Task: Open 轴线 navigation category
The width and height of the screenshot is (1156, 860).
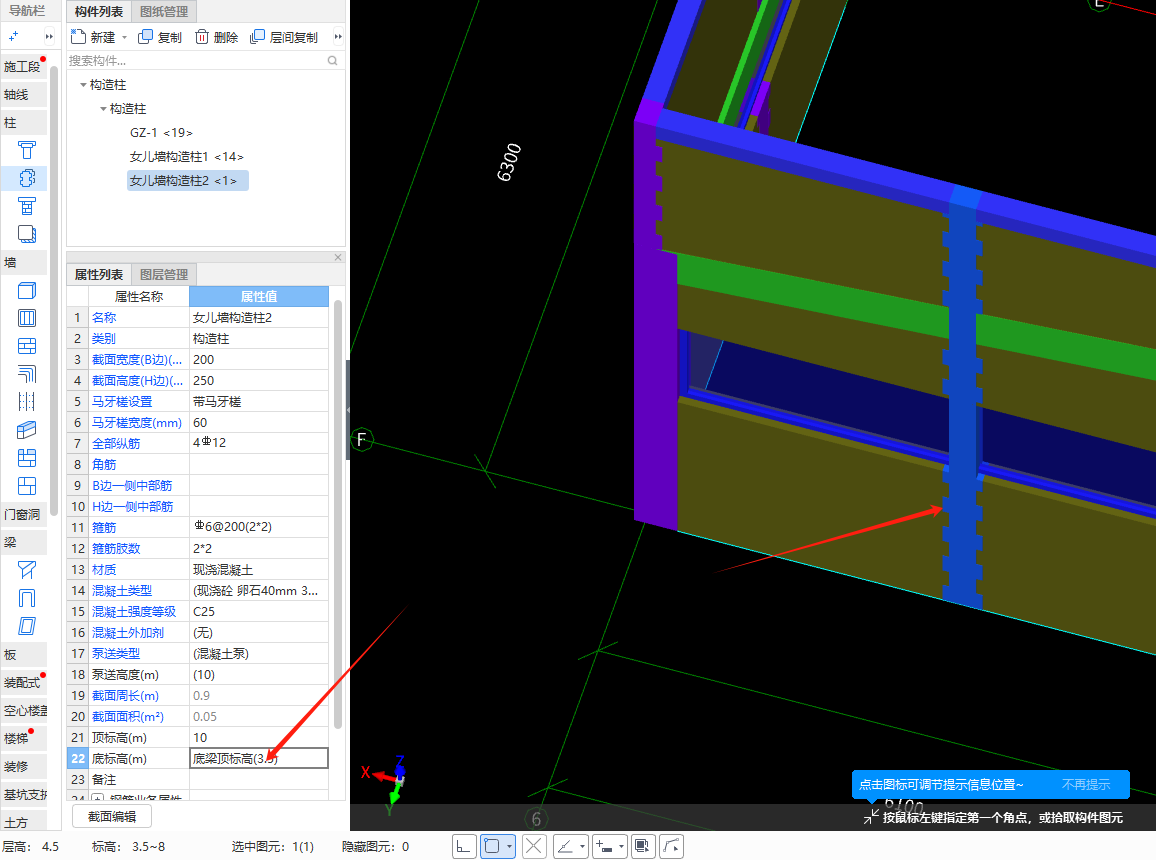Action: pyautogui.click(x=24, y=94)
